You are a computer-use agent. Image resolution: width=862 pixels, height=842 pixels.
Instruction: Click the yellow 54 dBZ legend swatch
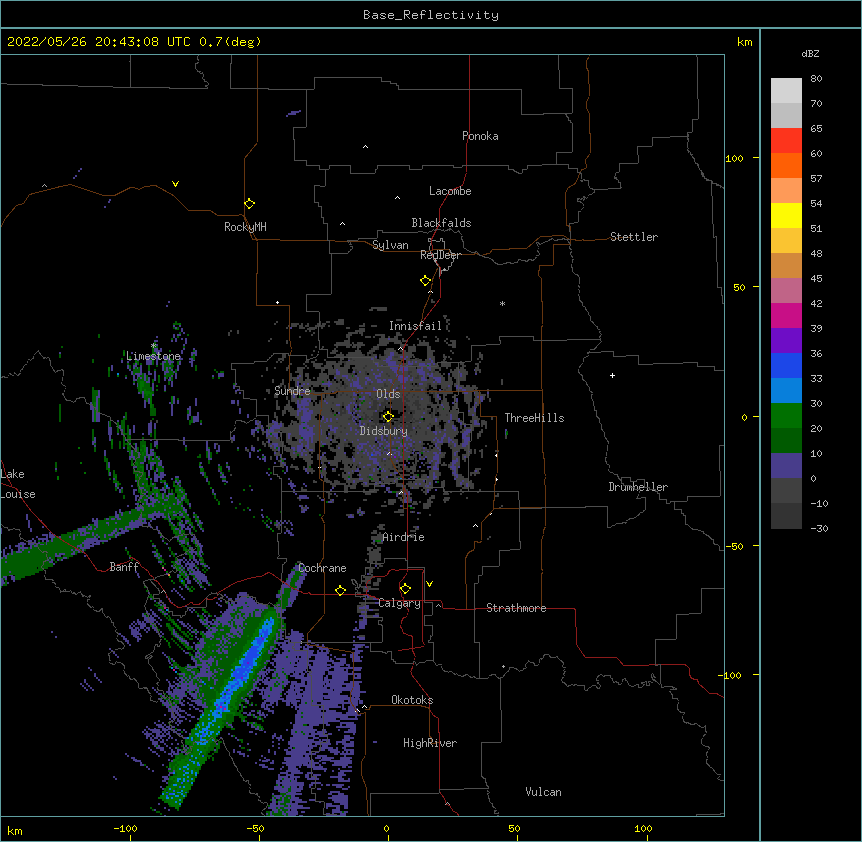(786, 216)
